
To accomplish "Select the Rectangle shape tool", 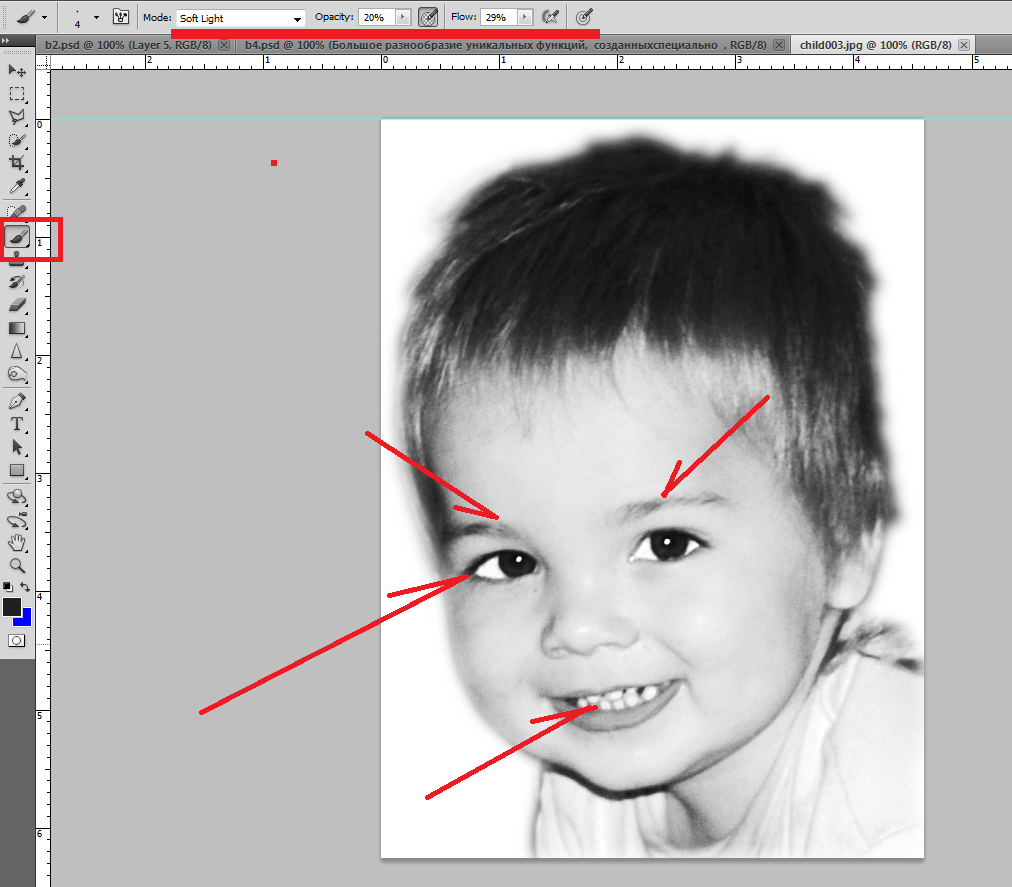I will (x=17, y=471).
